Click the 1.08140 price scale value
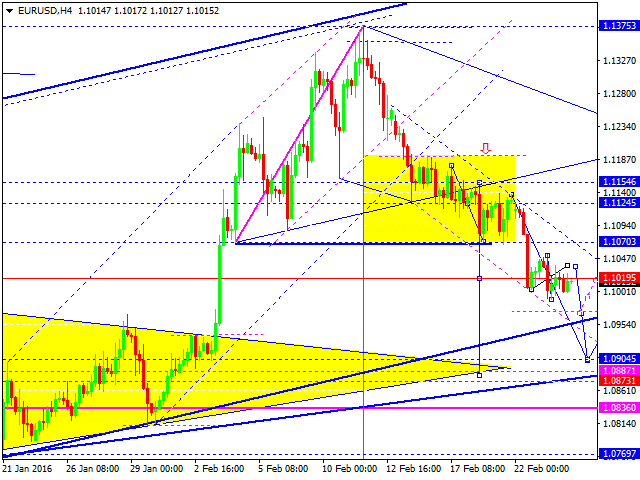This screenshot has width=640, height=480. (620, 424)
